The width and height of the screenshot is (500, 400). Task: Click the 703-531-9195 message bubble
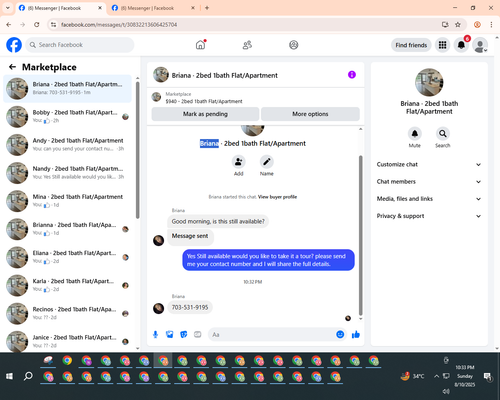pyautogui.click(x=190, y=307)
